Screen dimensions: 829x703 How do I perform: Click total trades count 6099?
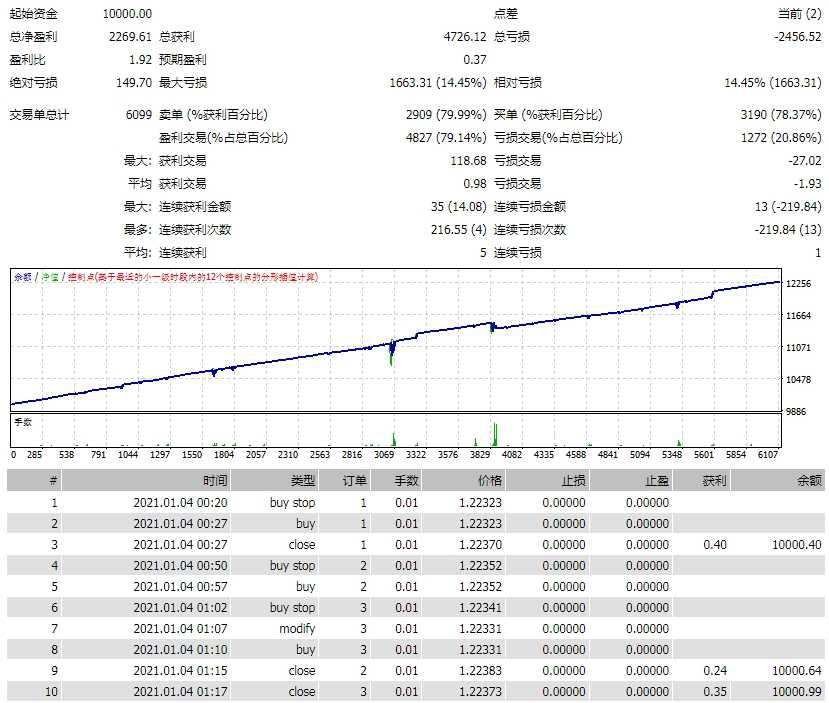tap(137, 115)
